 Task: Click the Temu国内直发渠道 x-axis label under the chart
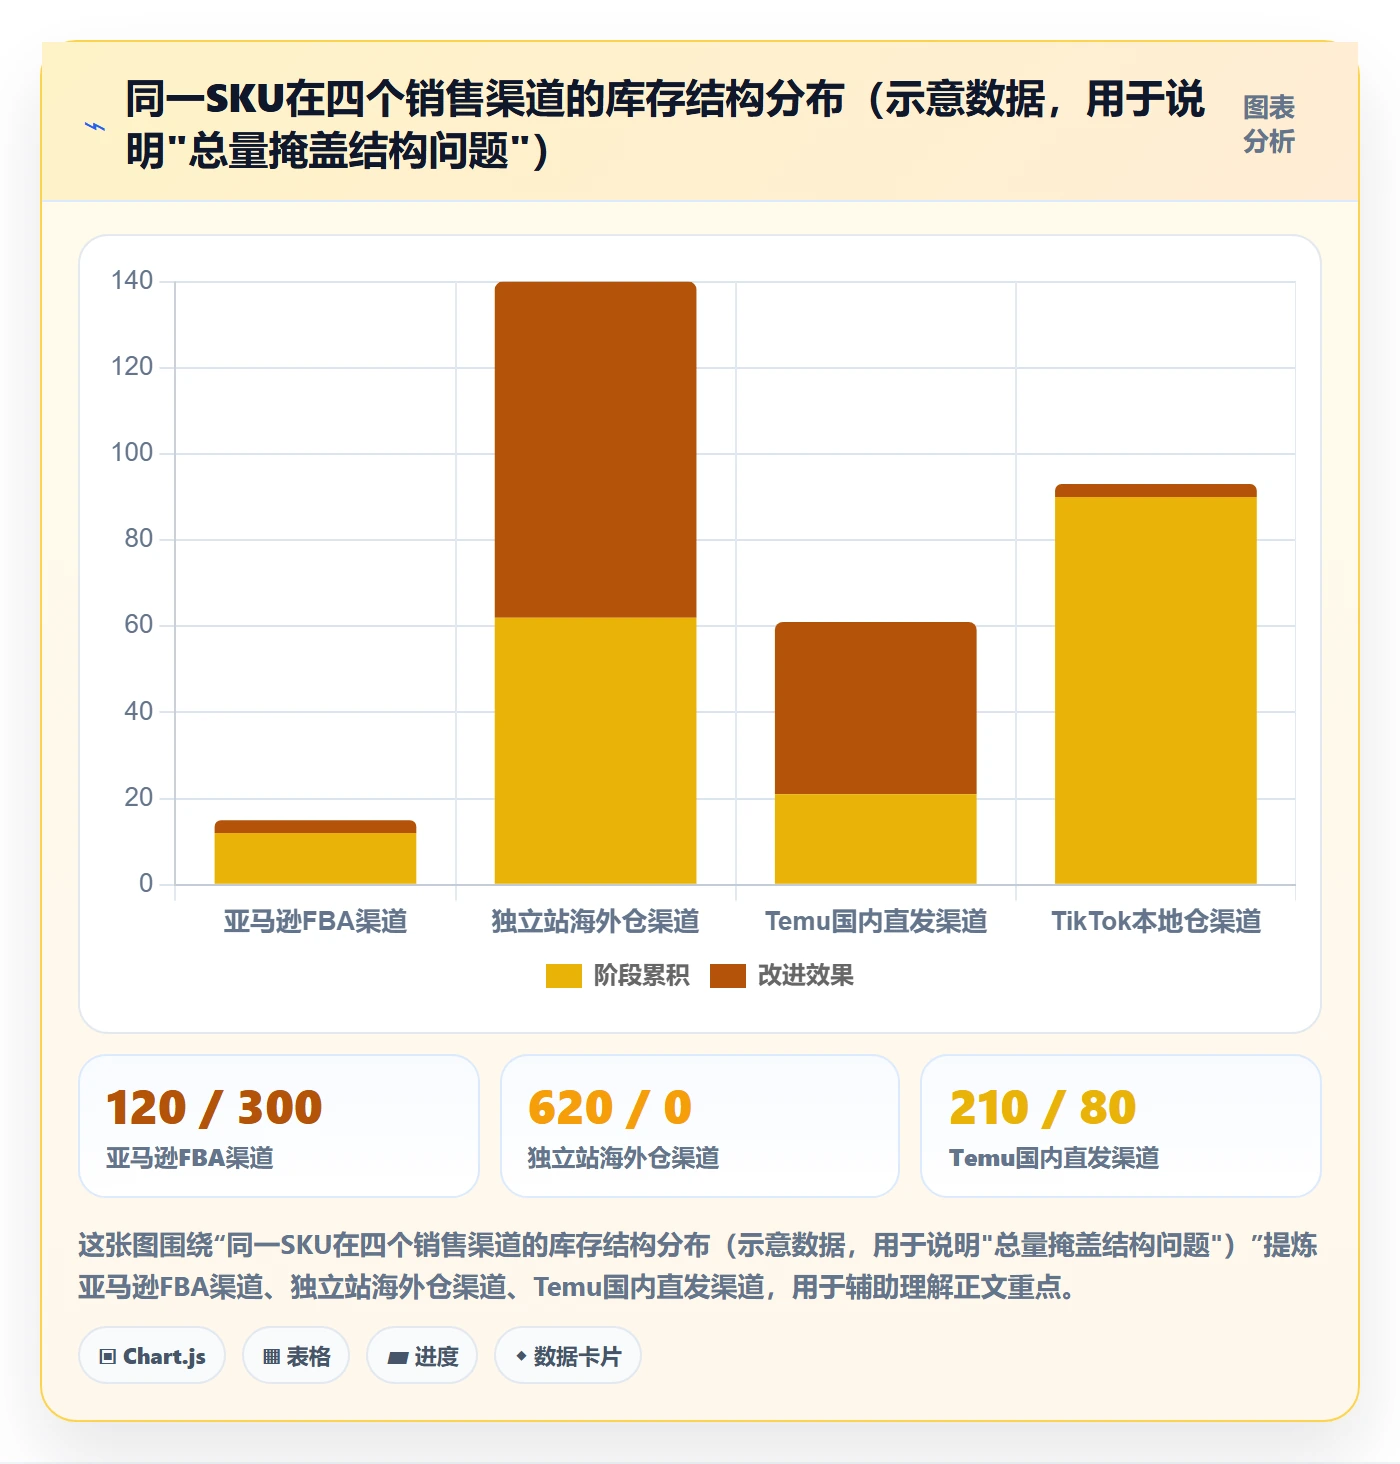(x=875, y=921)
